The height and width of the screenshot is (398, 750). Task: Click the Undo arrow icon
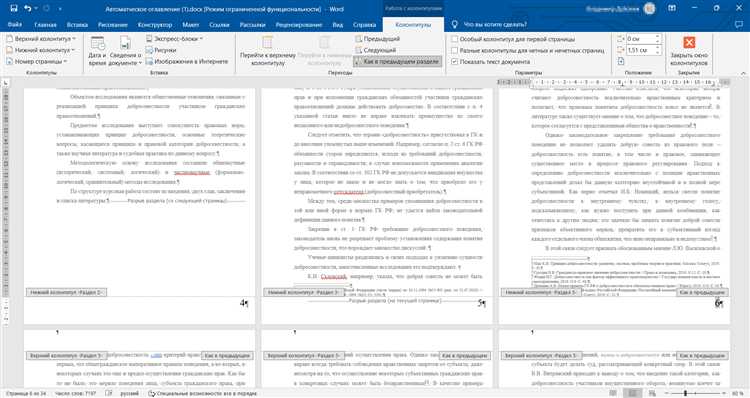click(x=28, y=8)
